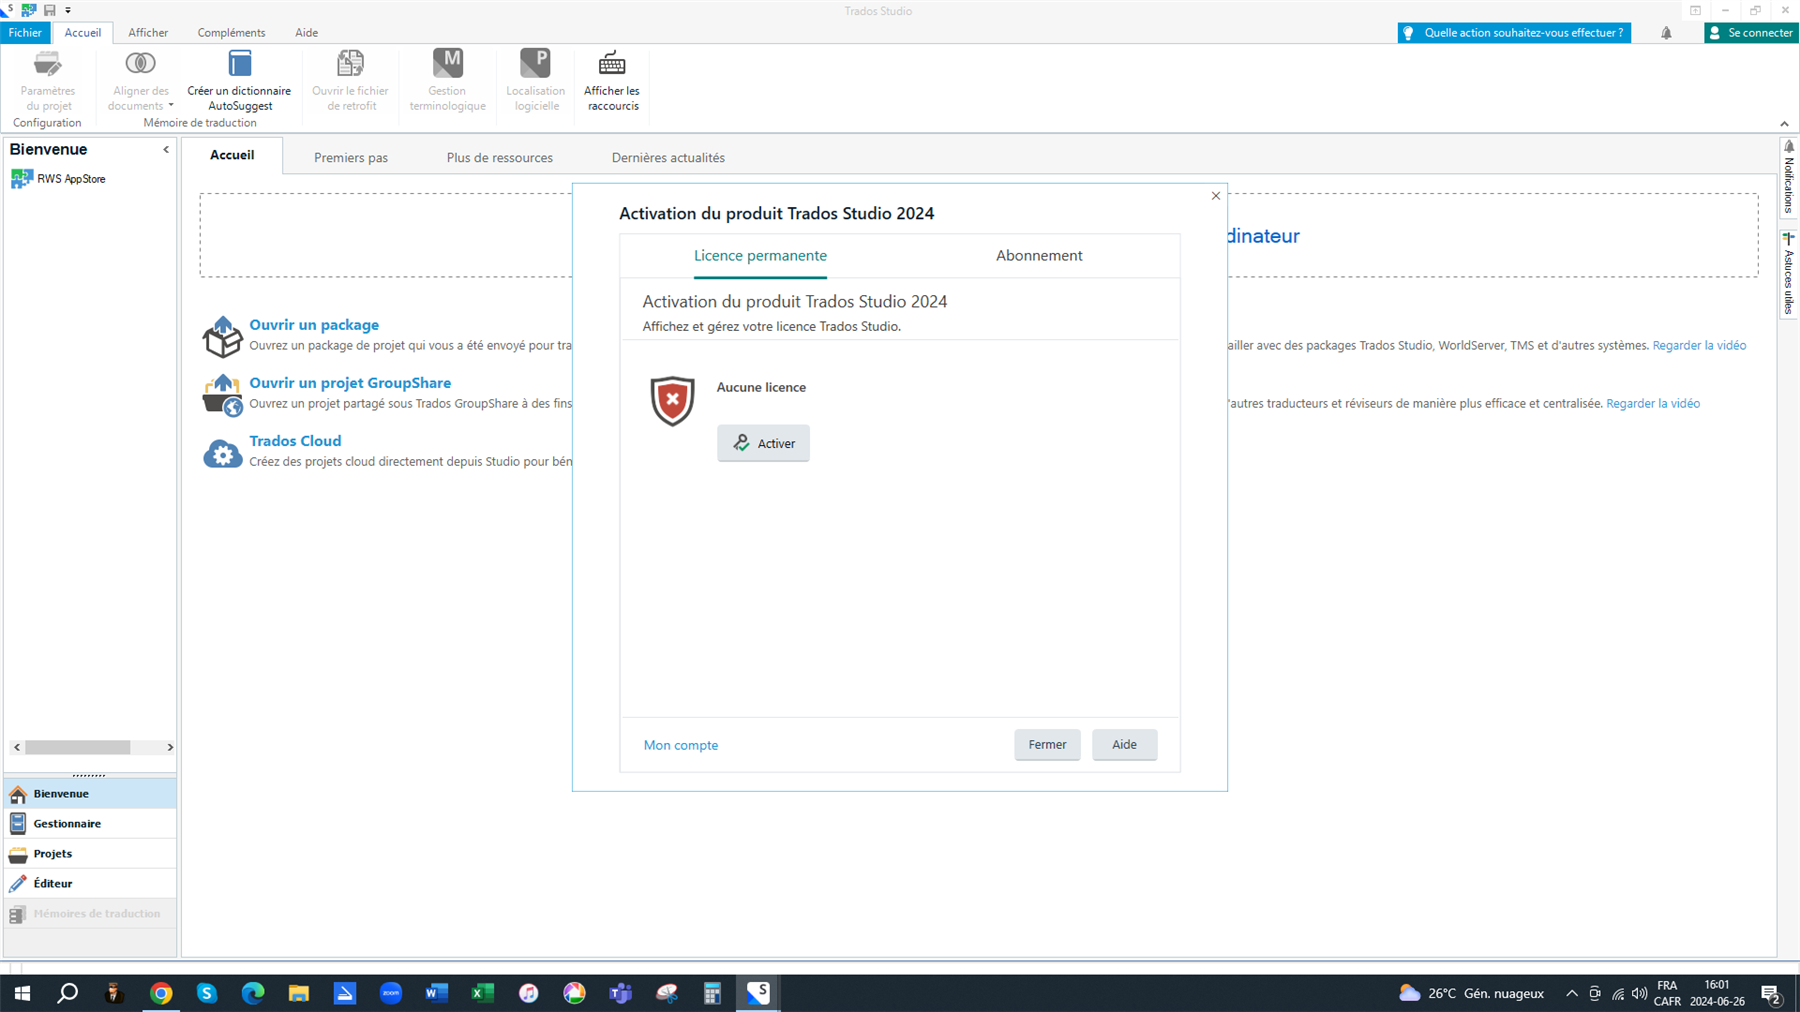Viewport: 1800px width, 1012px height.
Task: Open Ouvrir le fichier de retrofit
Action: pos(350,80)
